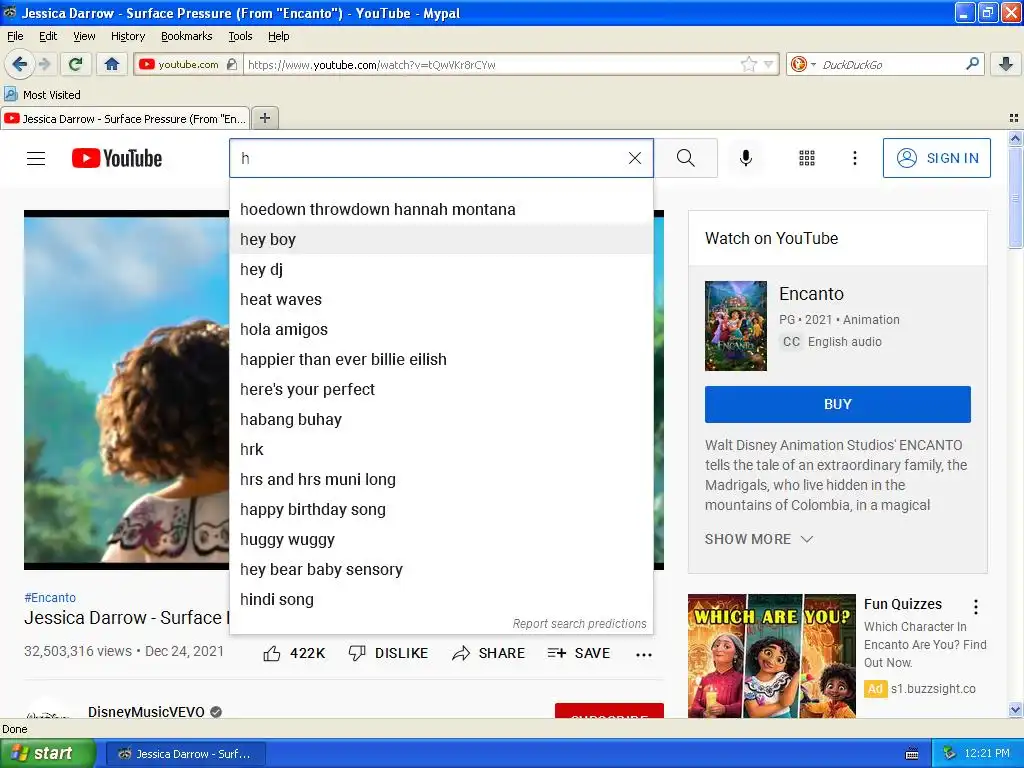Open Fun Quizzes ad options menu
The image size is (1024, 768).
point(976,607)
